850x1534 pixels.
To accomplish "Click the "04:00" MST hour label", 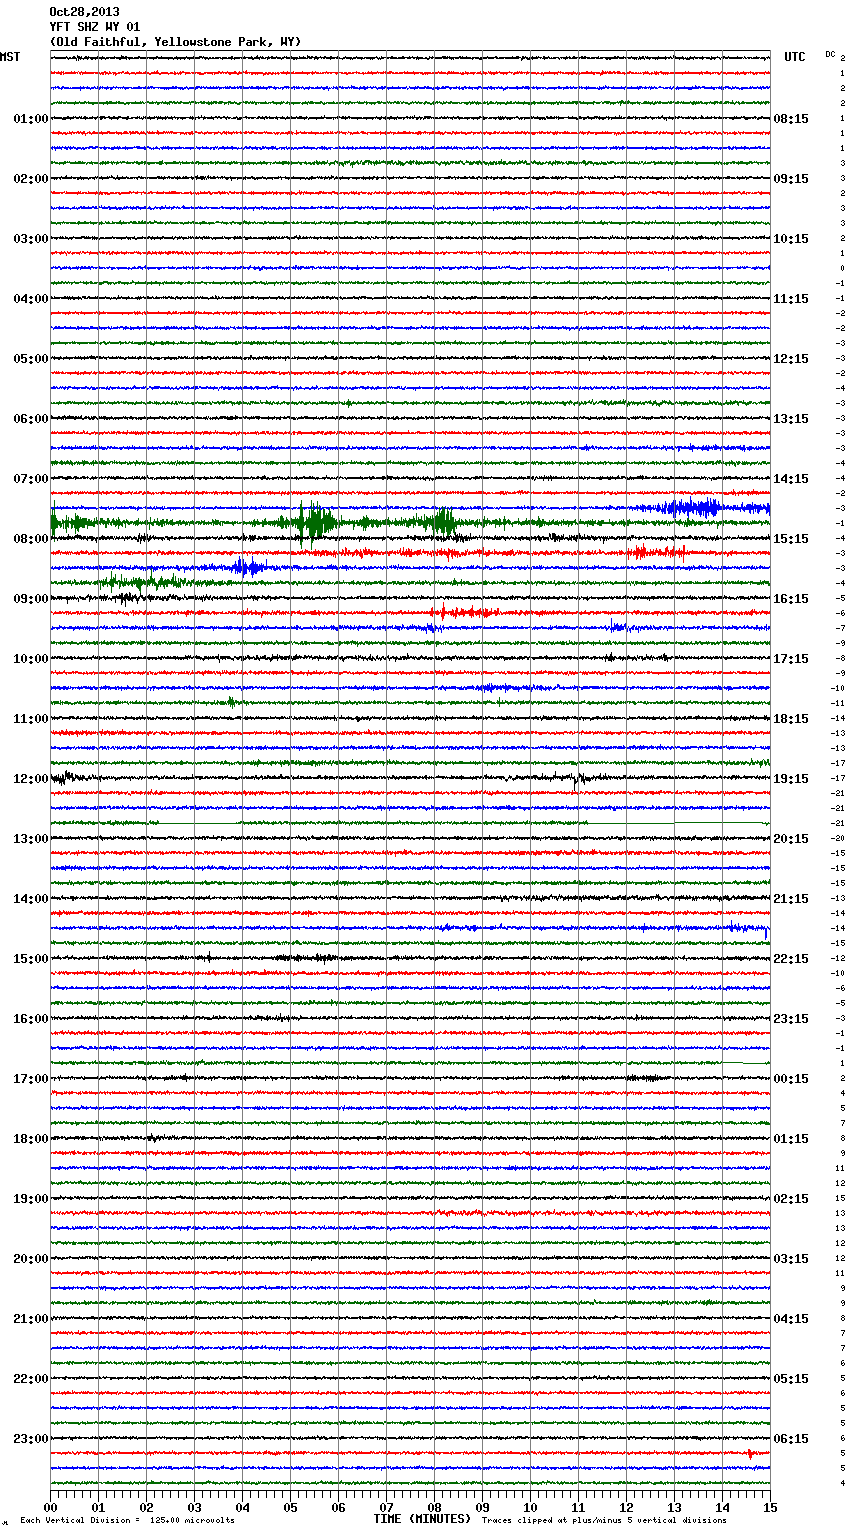I will coord(31,299).
